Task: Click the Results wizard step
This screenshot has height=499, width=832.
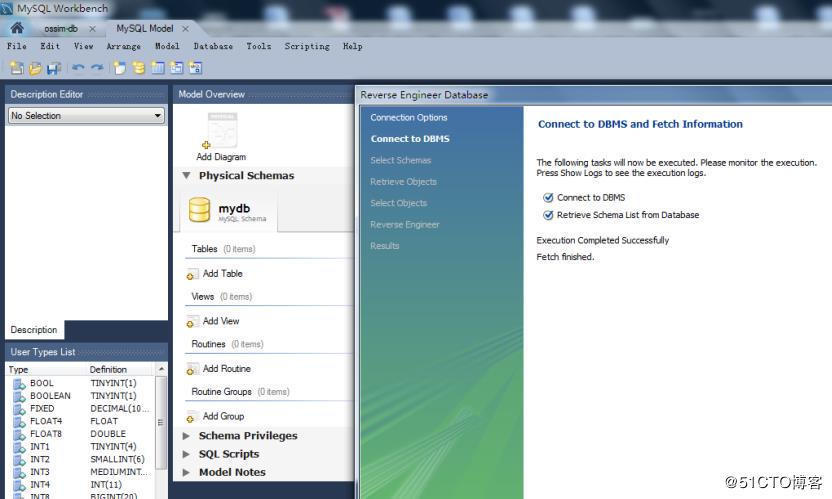Action: [x=385, y=246]
